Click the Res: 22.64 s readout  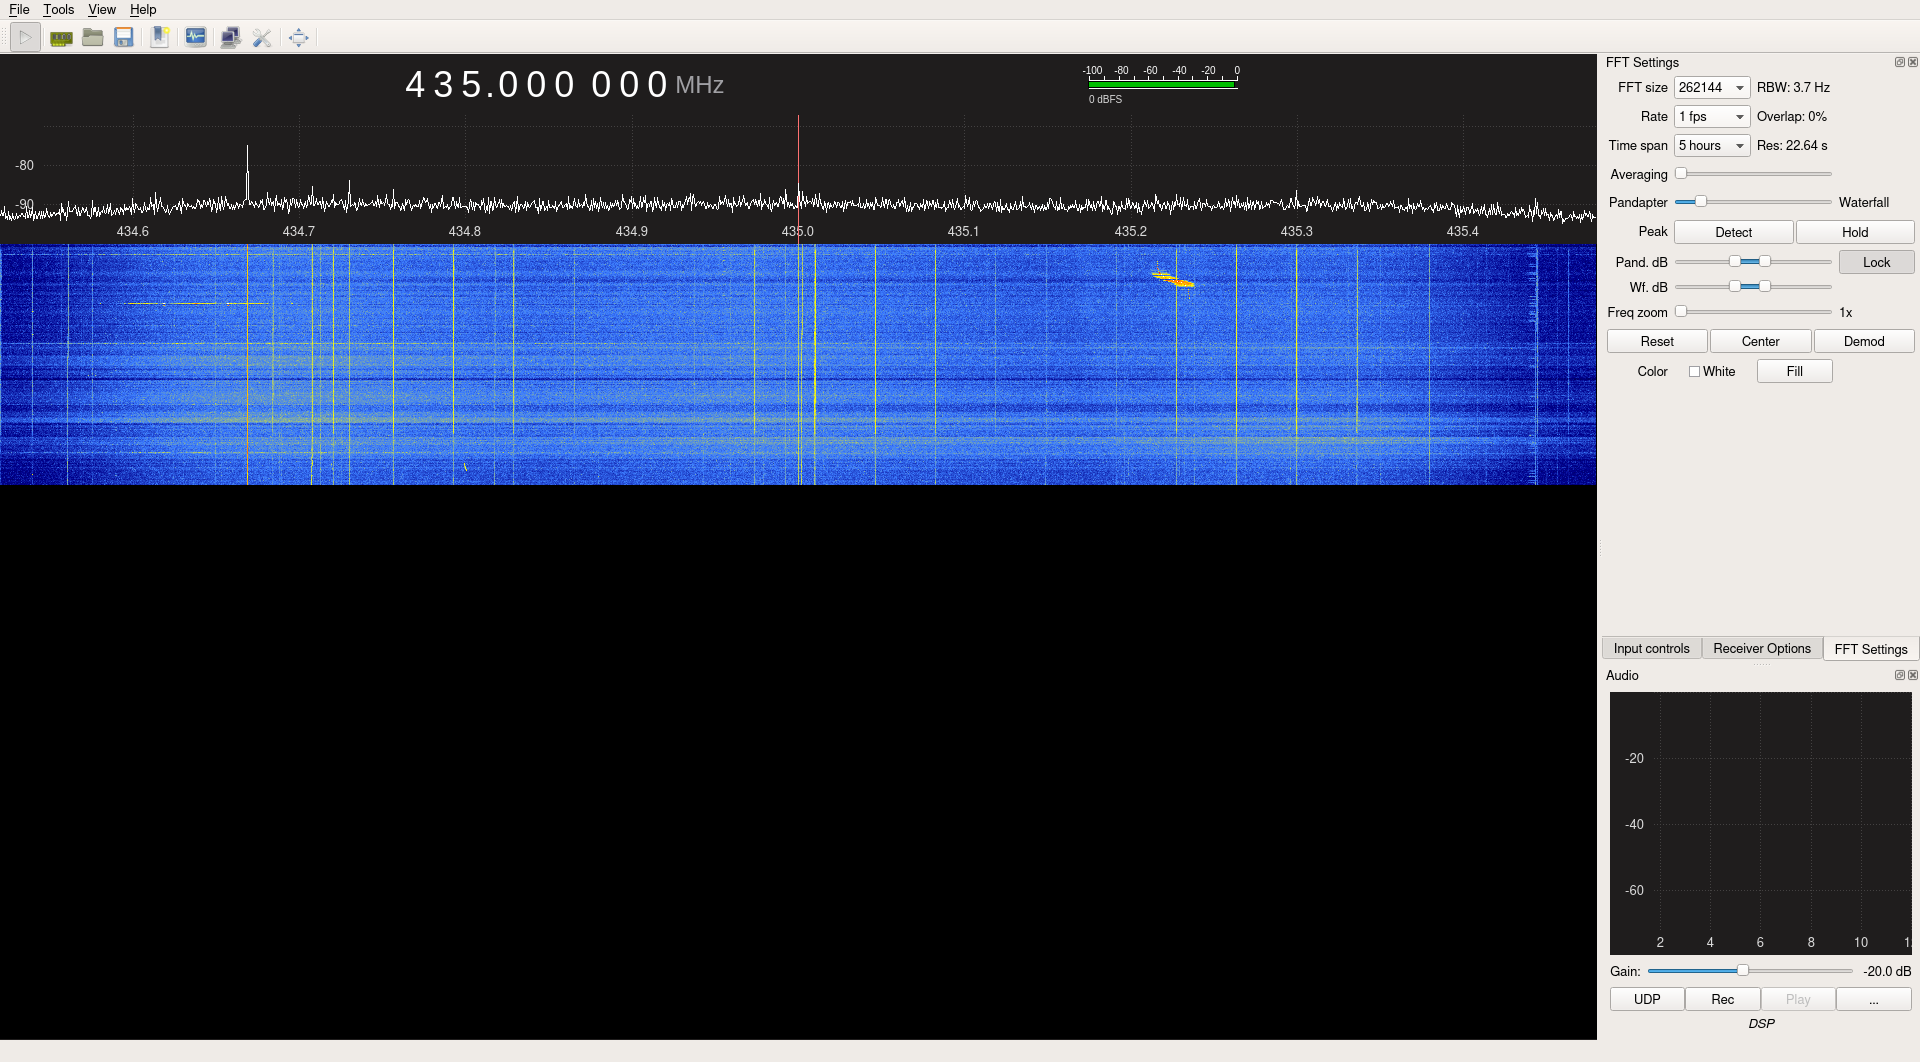pos(1792,146)
